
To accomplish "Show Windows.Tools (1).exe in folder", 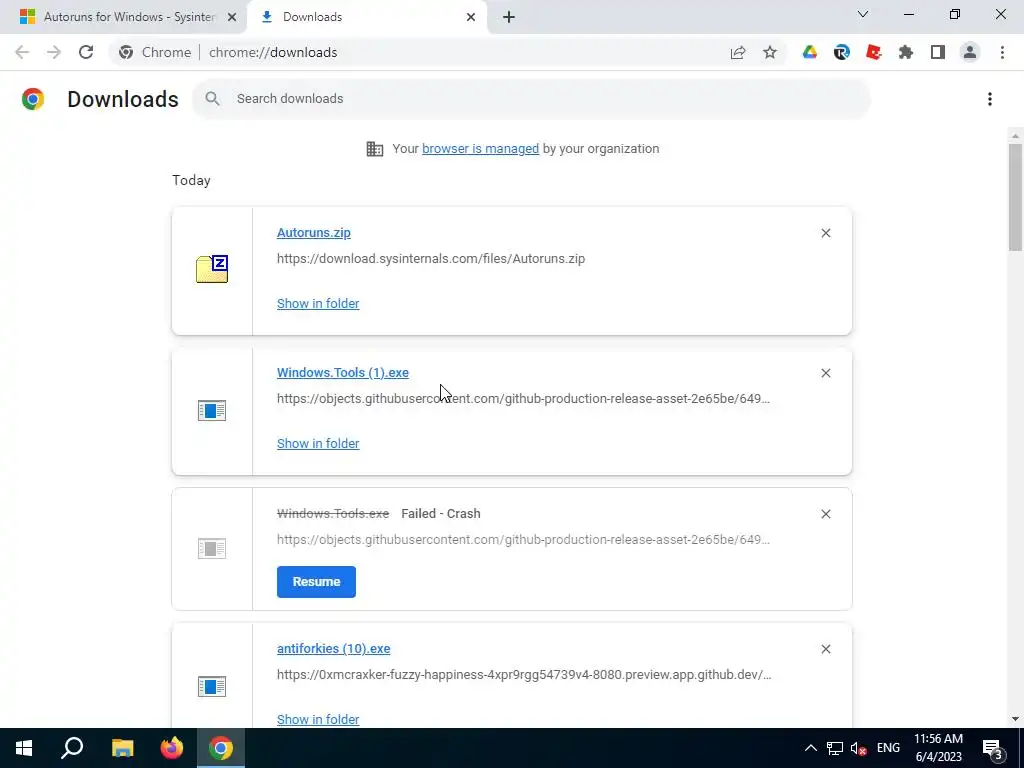I will click(x=318, y=443).
